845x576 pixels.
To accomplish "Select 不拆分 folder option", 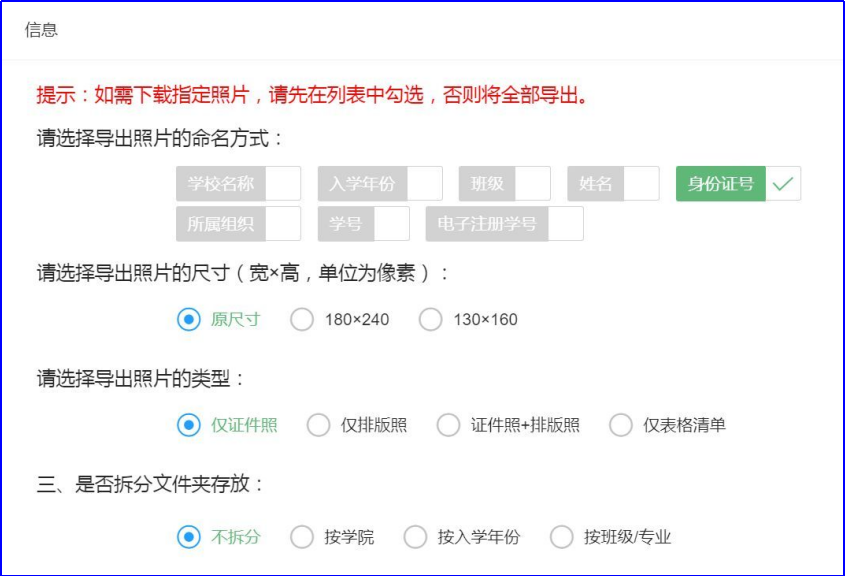I will click(x=189, y=537).
